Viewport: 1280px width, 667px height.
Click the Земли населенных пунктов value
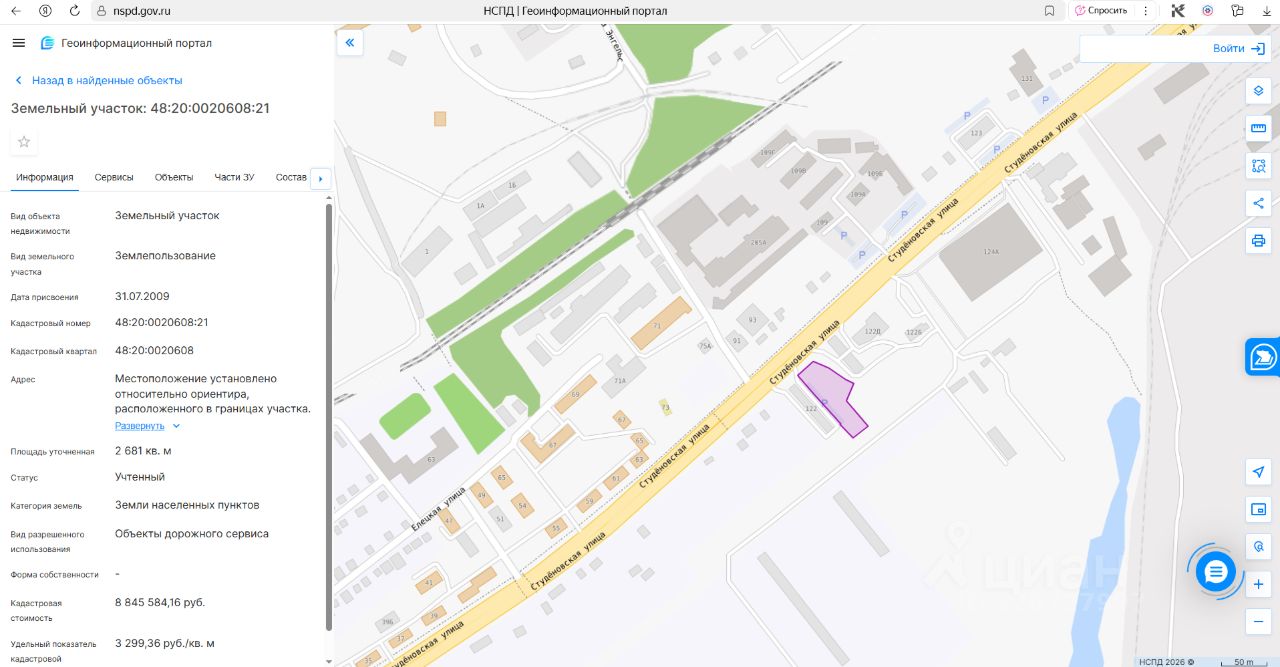(187, 505)
